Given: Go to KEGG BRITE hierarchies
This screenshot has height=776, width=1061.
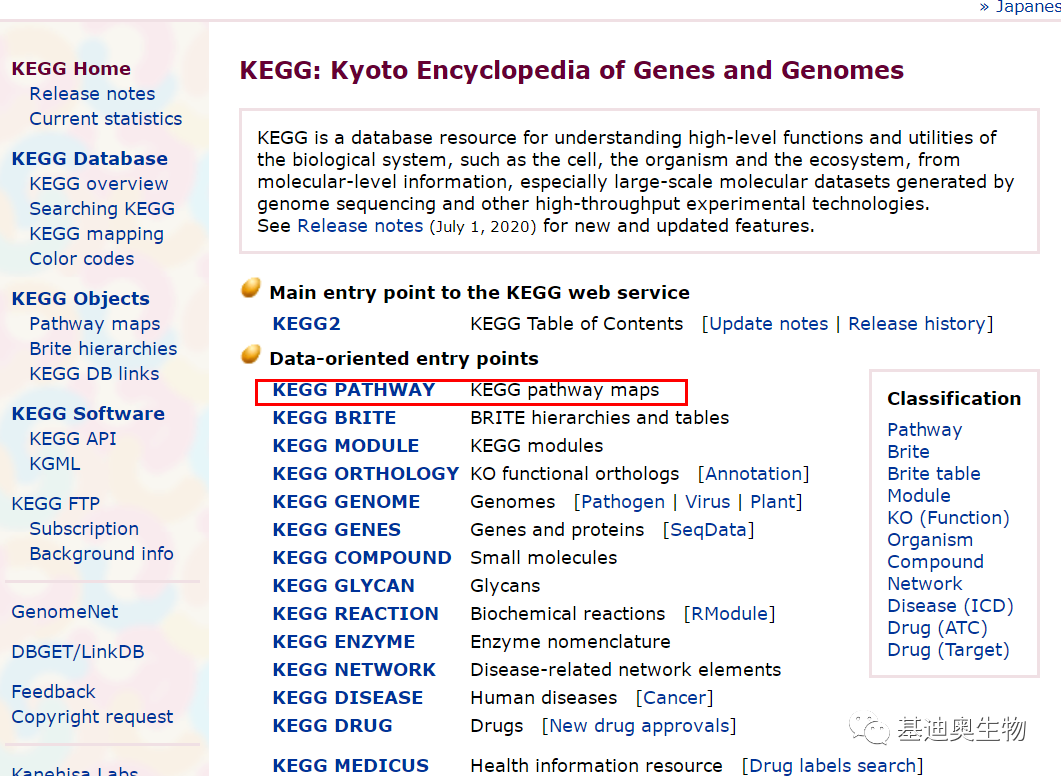Looking at the screenshot, I should pyautogui.click(x=334, y=418).
